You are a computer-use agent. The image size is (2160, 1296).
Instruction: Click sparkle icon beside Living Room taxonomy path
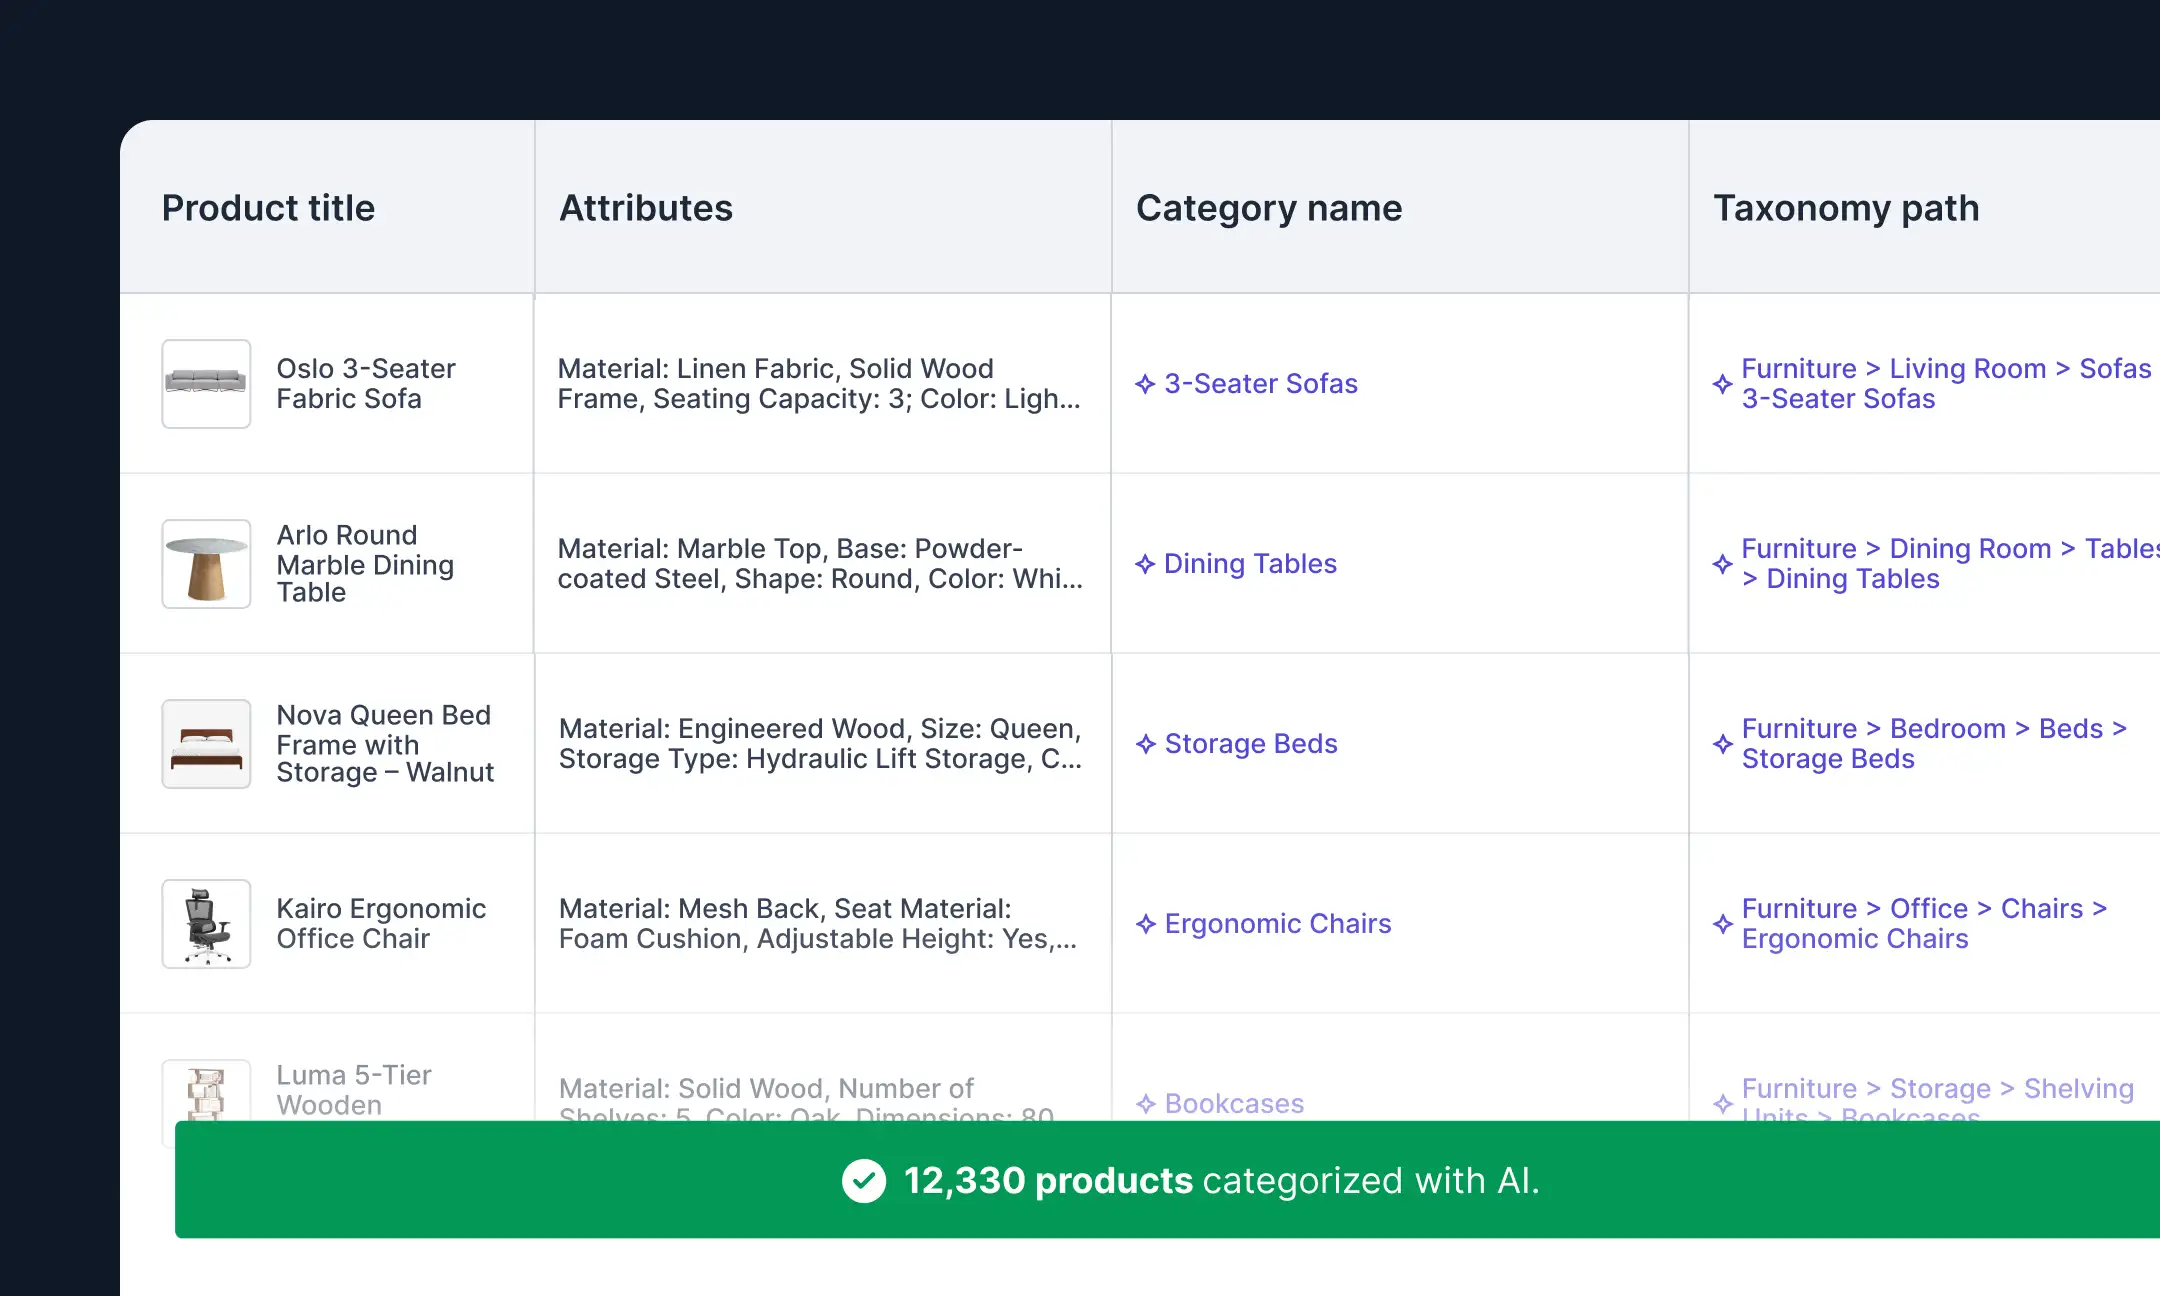tap(1722, 384)
